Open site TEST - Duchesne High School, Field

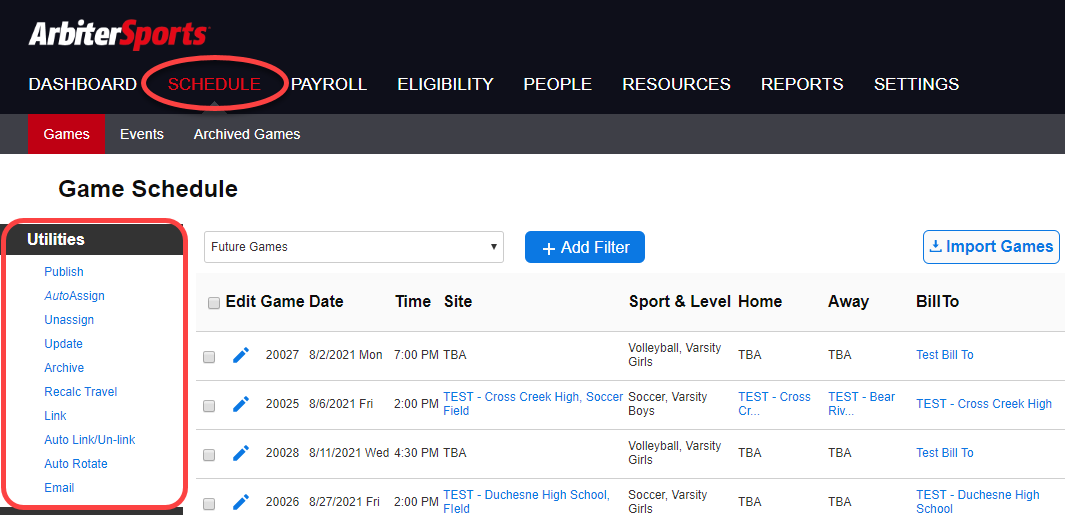point(527,501)
